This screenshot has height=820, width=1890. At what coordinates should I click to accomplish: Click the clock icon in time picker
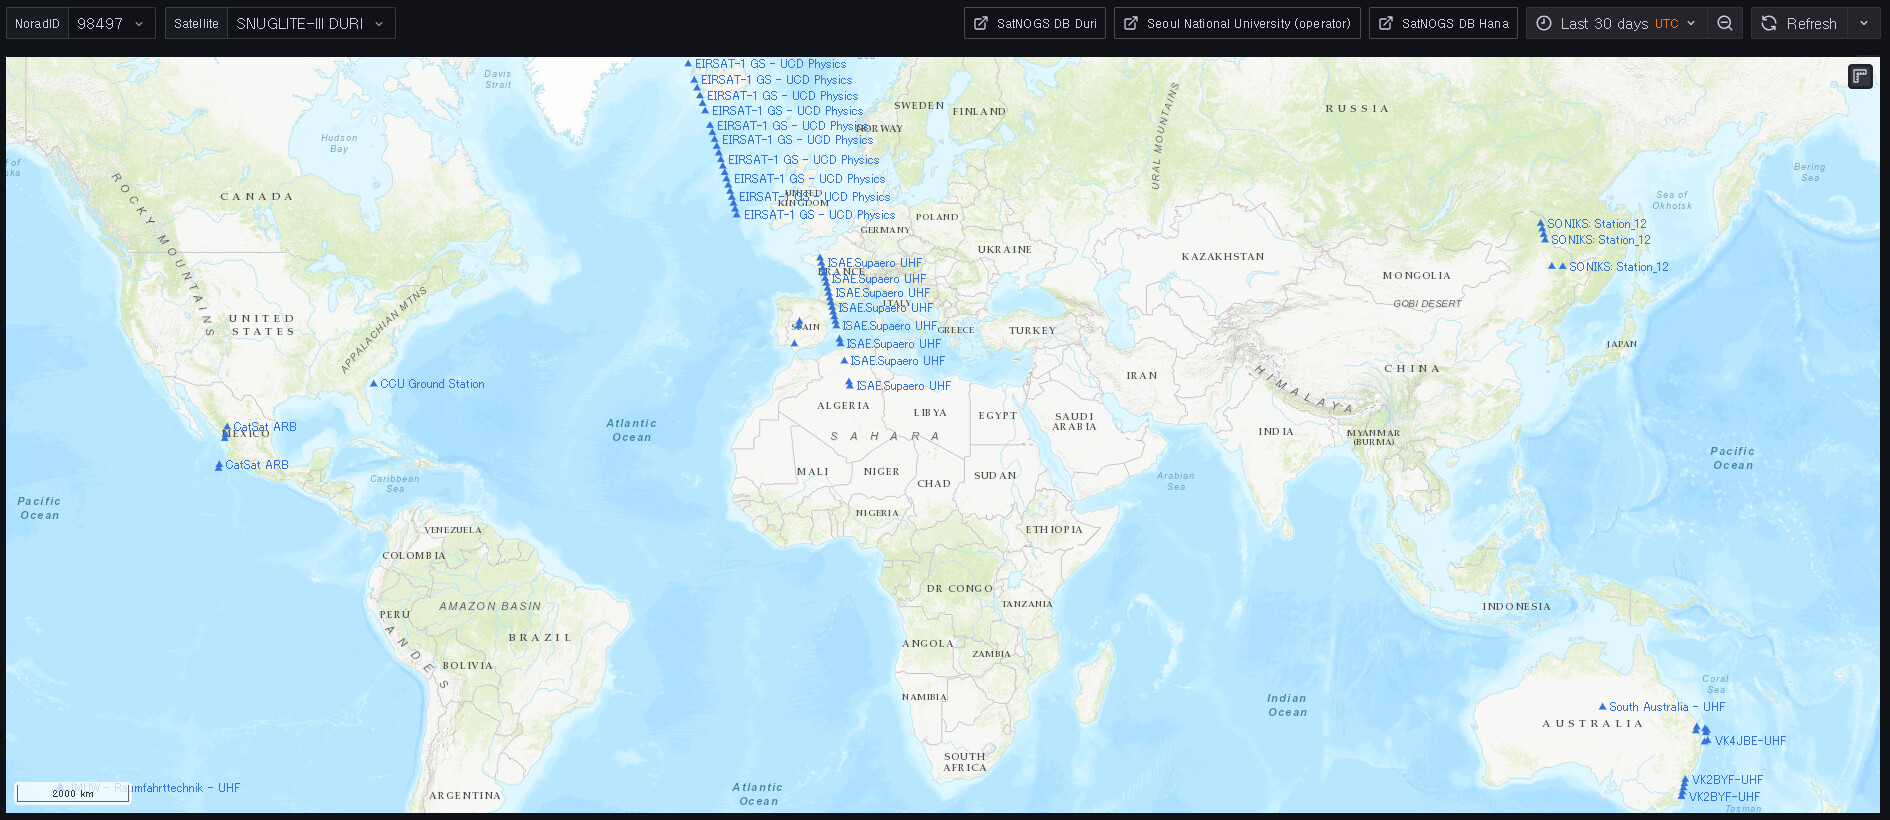click(x=1544, y=23)
